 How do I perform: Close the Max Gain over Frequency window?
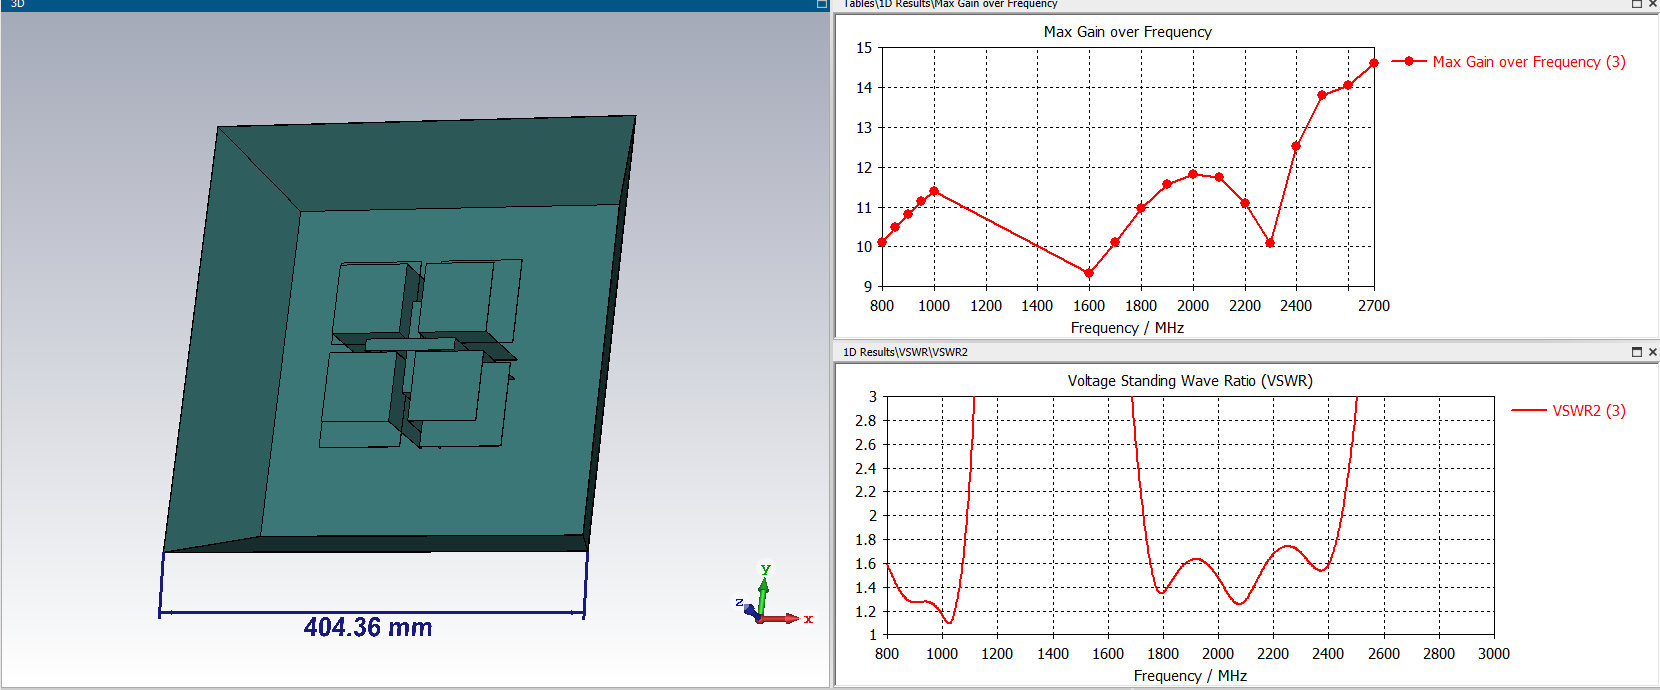[x=1653, y=4]
